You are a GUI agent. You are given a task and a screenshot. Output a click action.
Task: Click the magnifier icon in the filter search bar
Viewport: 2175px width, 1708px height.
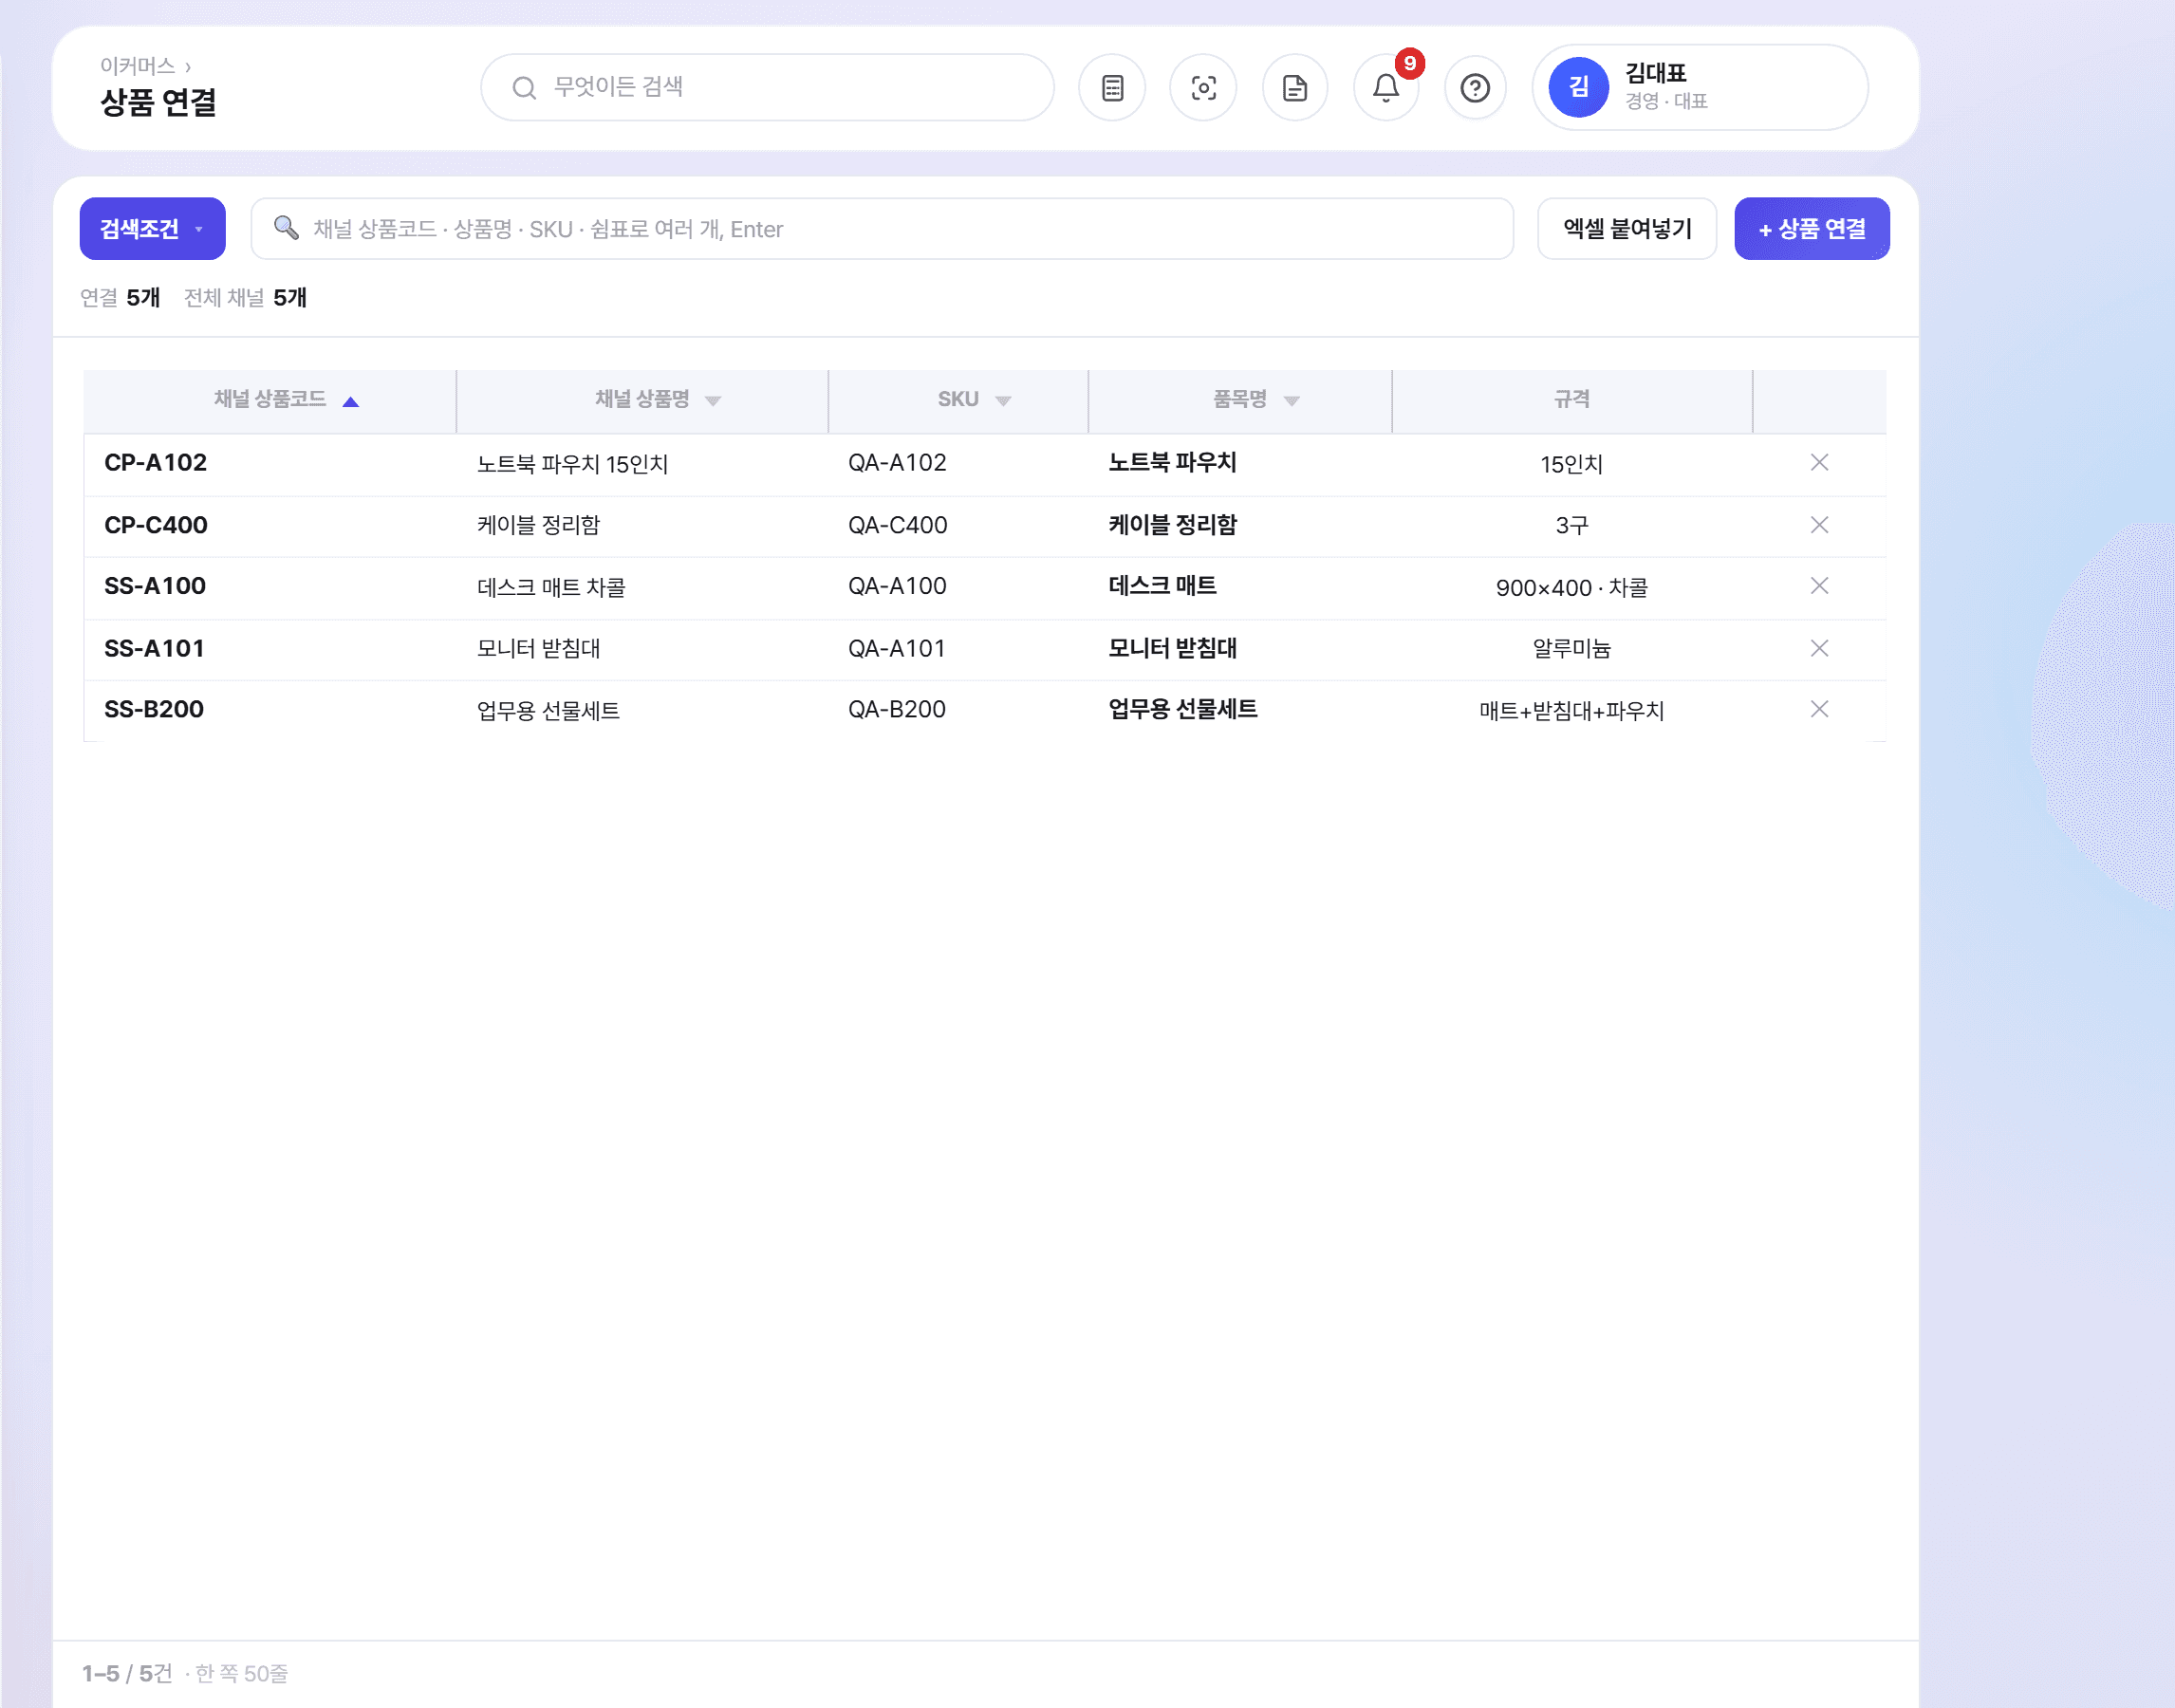click(x=286, y=228)
